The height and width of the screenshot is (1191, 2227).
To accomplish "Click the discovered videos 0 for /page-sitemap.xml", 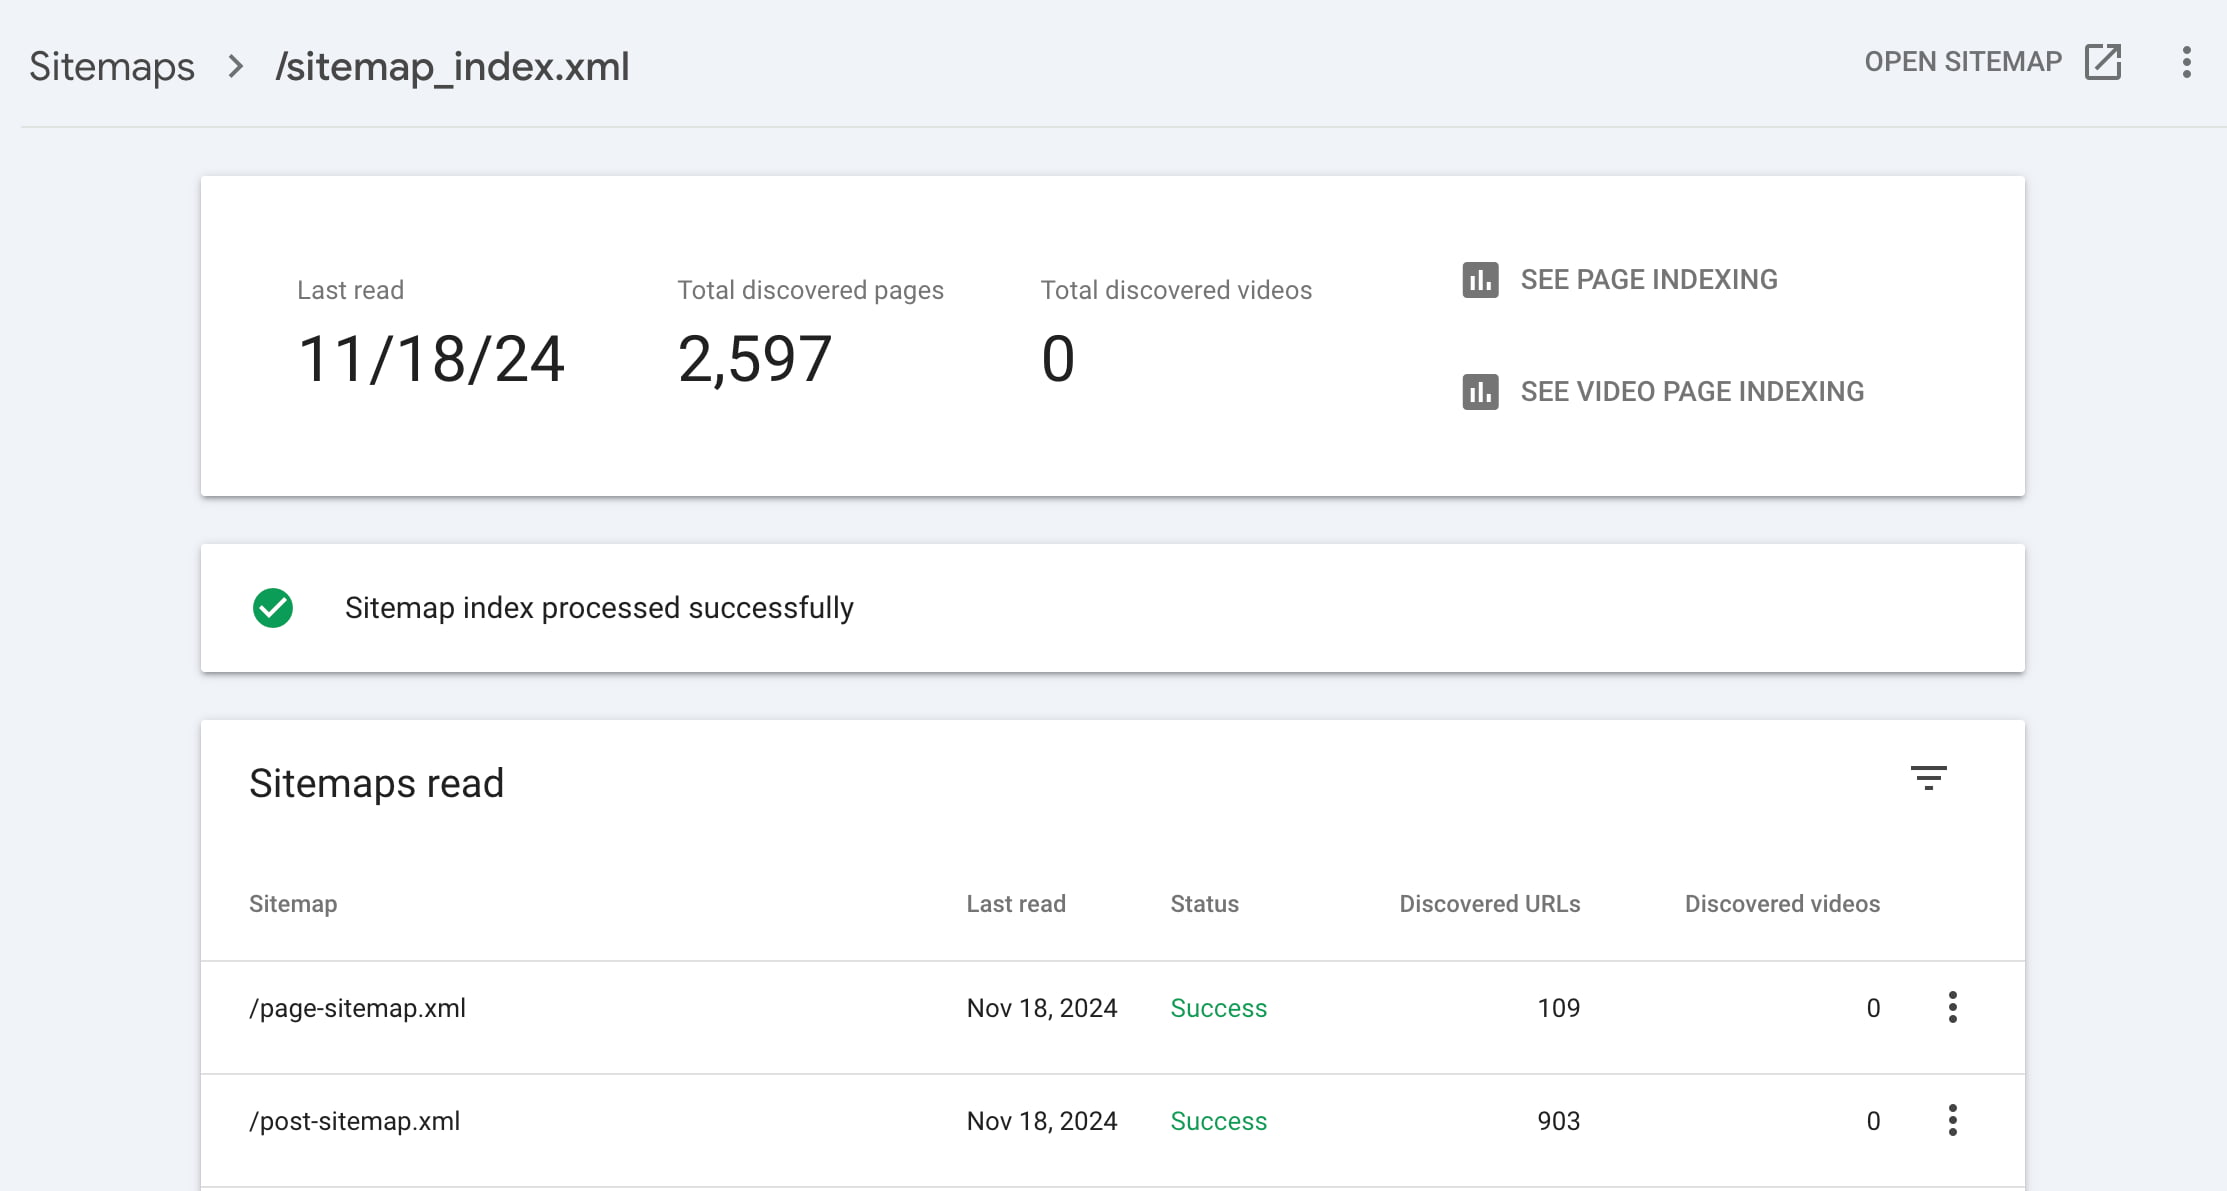I will coord(1873,1008).
